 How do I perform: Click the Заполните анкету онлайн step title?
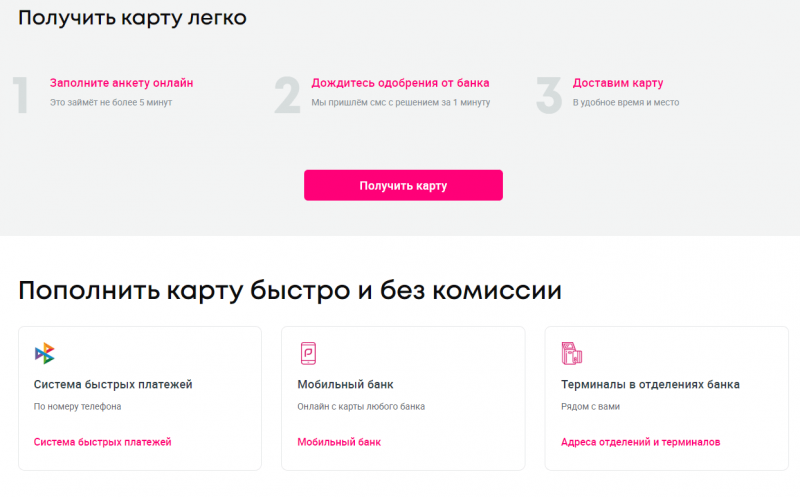point(121,83)
